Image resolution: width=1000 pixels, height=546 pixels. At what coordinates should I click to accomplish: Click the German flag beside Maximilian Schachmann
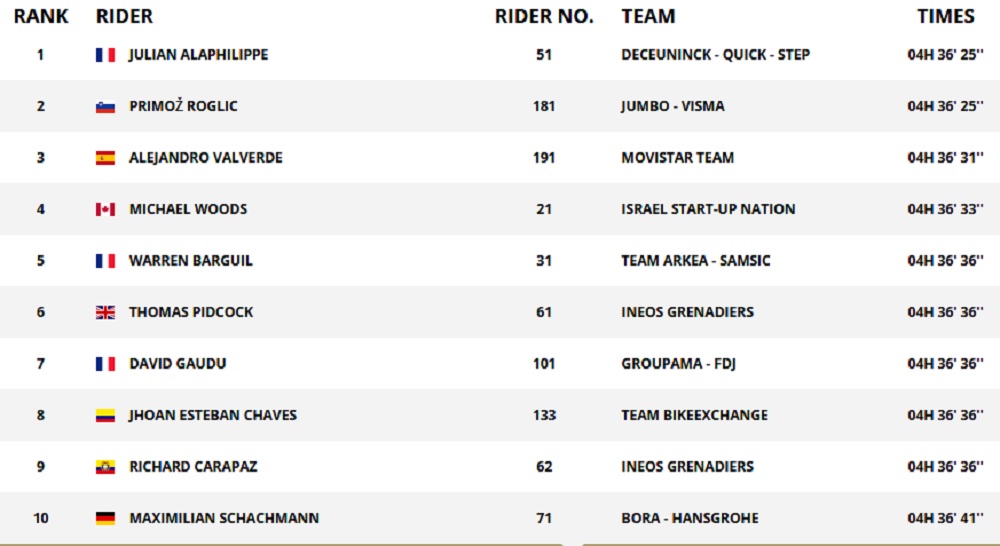(105, 519)
